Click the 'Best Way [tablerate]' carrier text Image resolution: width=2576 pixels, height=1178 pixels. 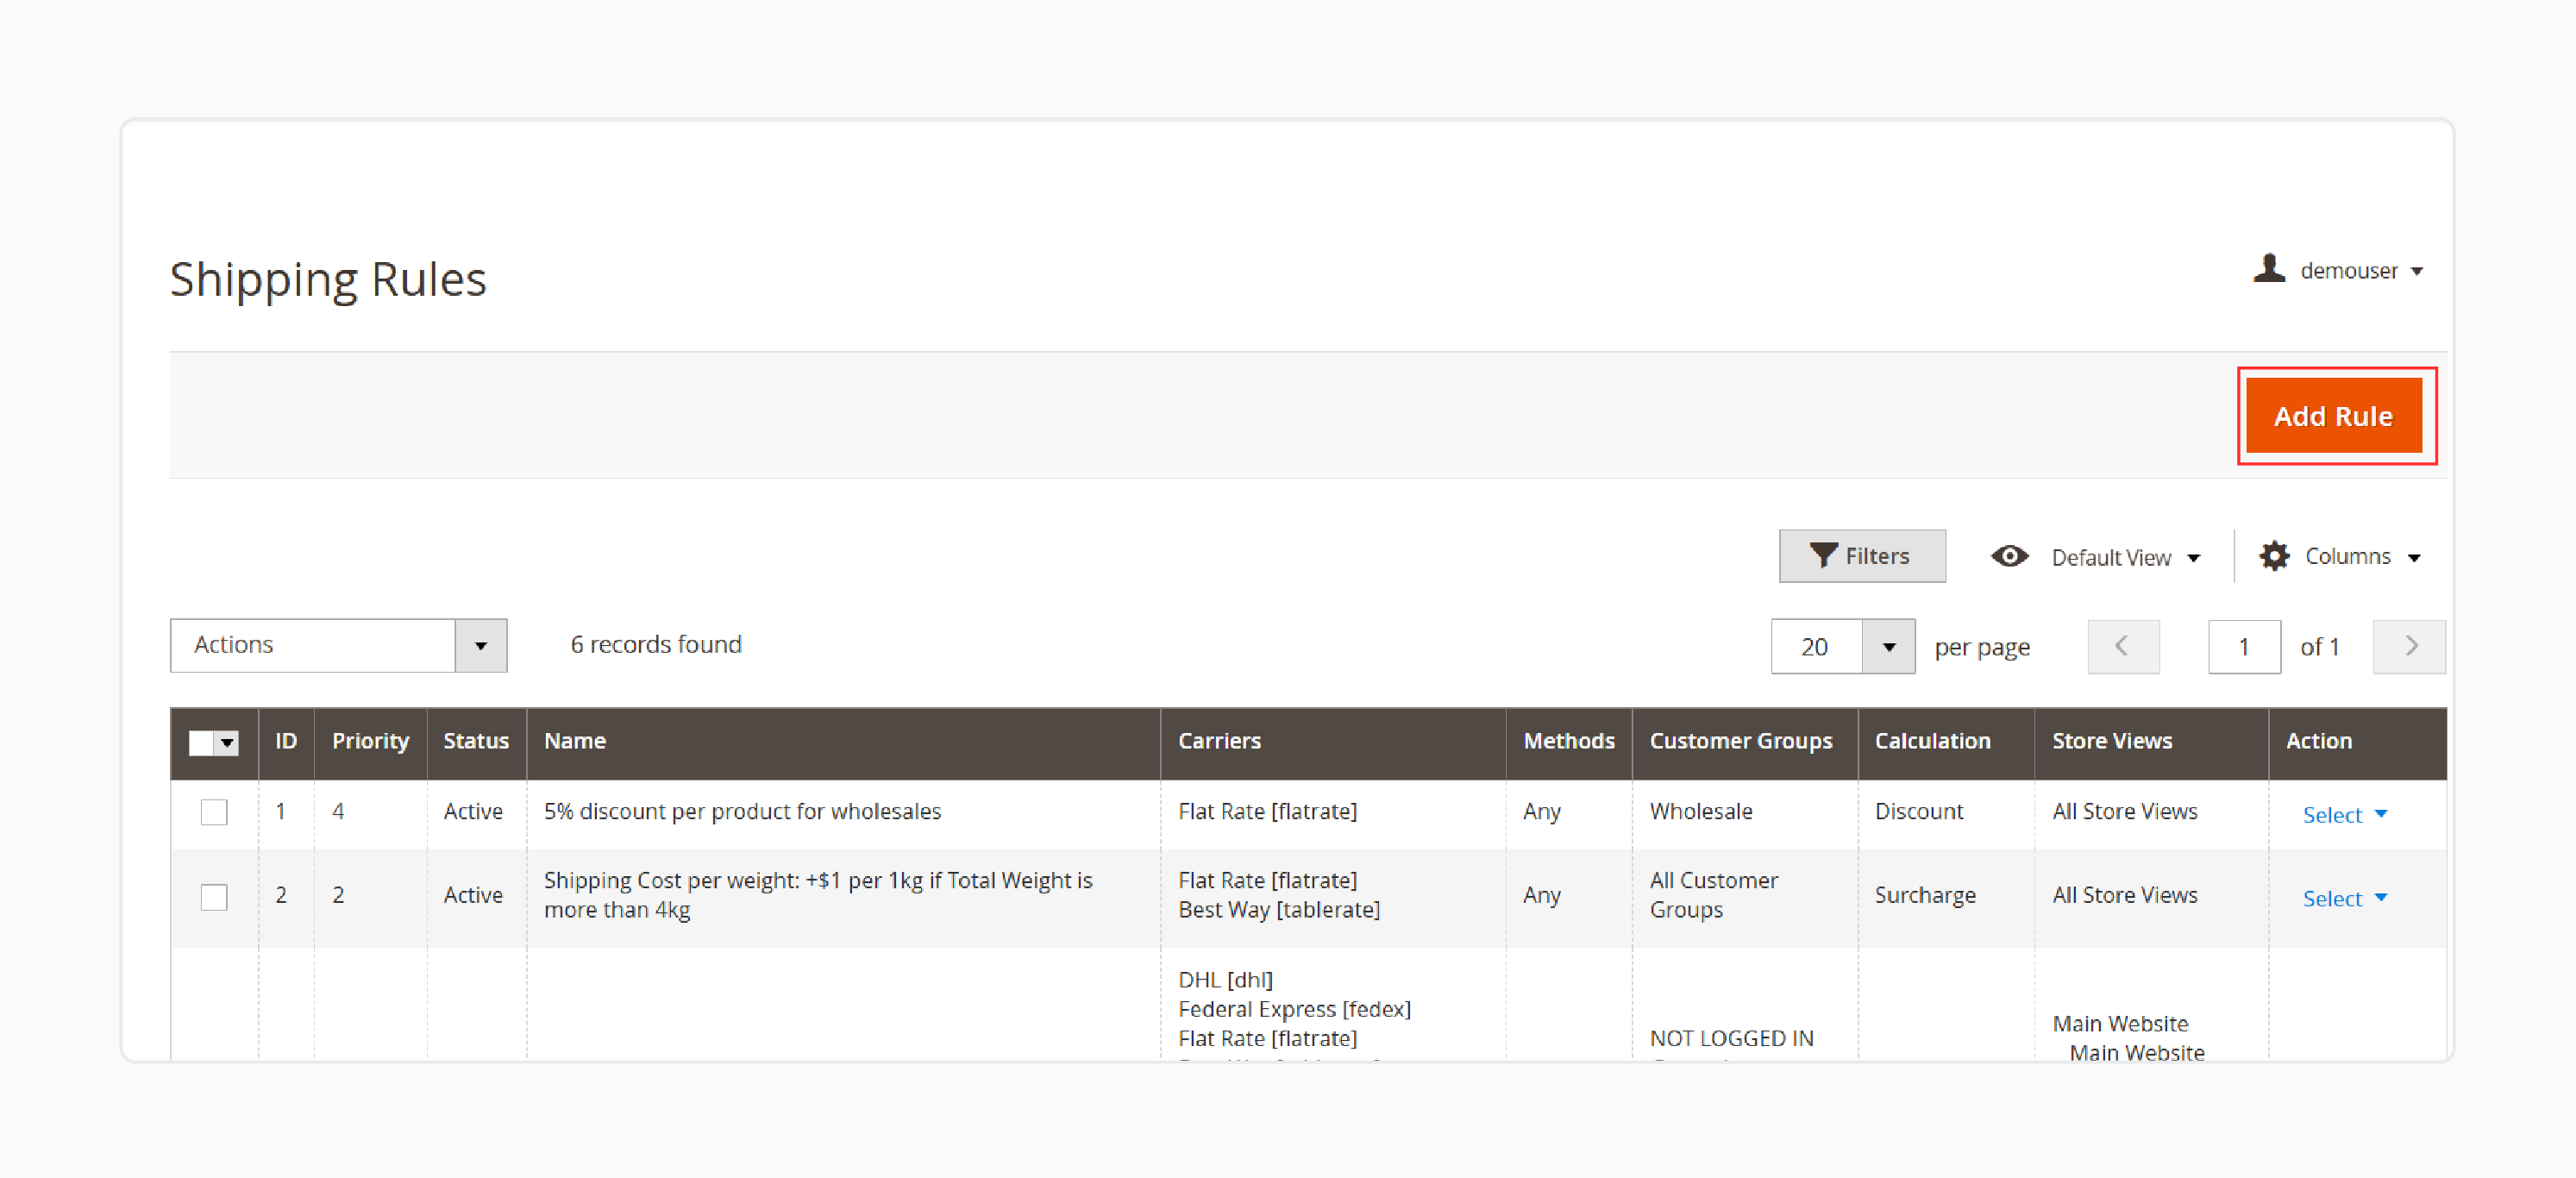click(x=1279, y=910)
